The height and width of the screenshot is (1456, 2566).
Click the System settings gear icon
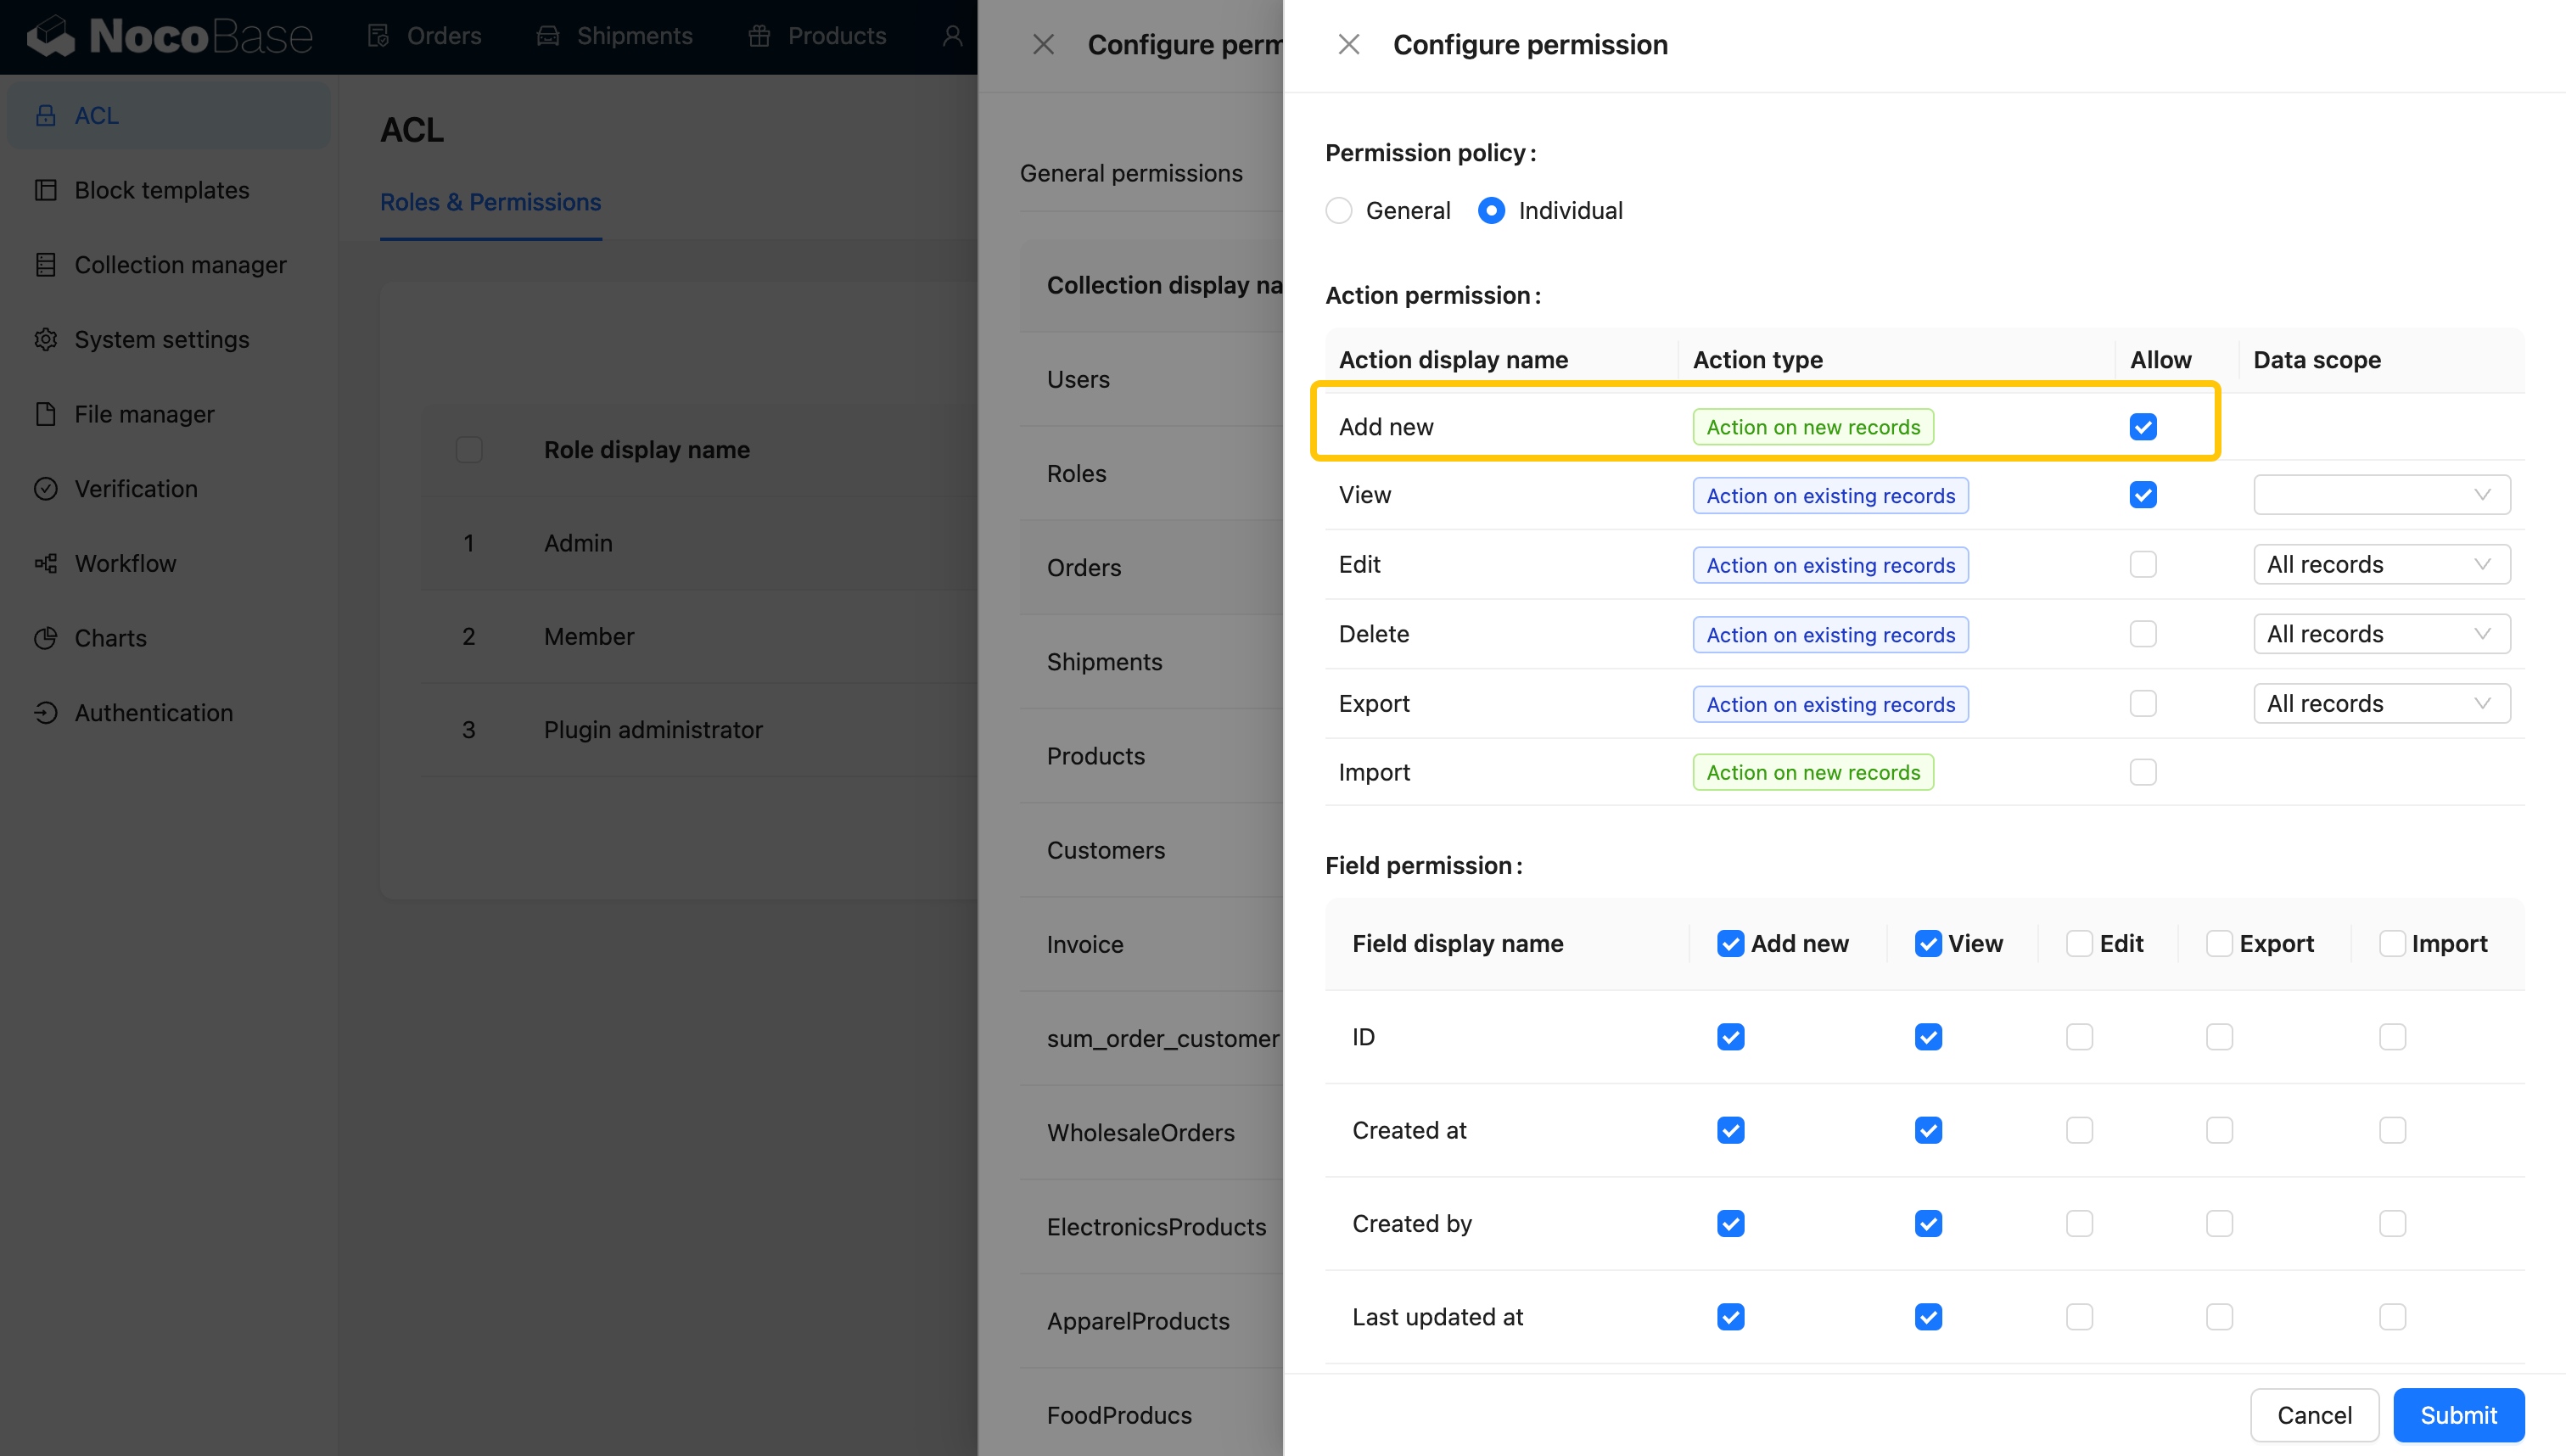click(x=45, y=340)
